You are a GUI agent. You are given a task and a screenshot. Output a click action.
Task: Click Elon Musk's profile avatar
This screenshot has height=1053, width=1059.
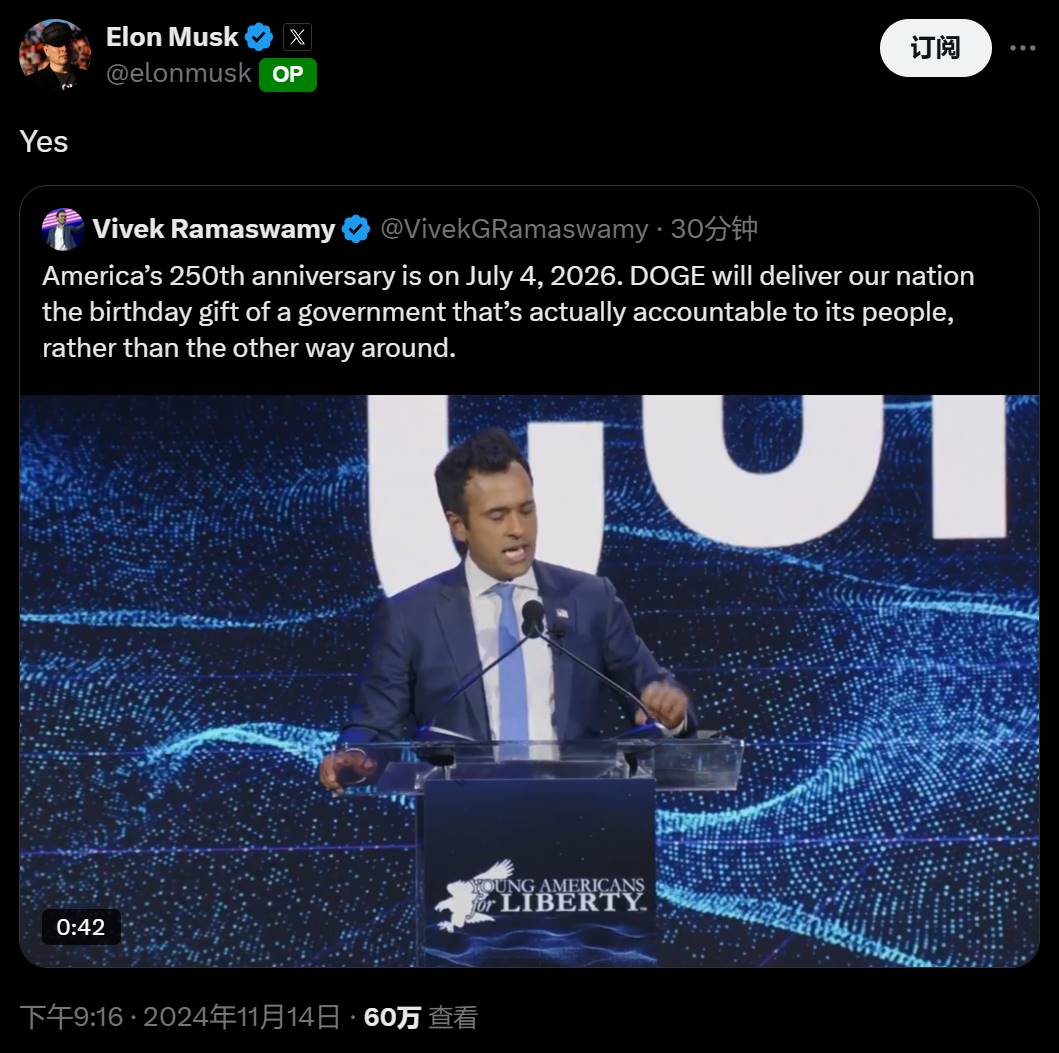click(54, 55)
